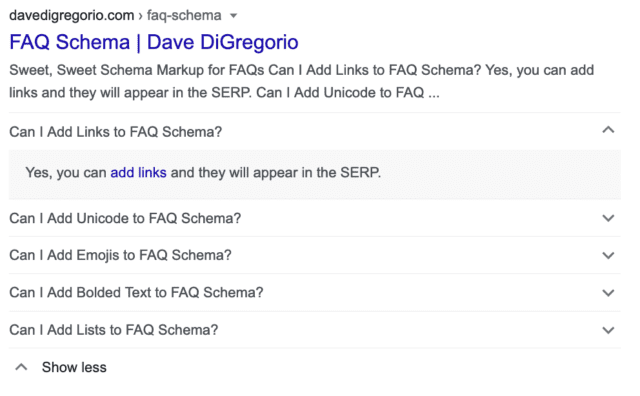
Task: Click the up chevron beside Show less
Action: pos(21,367)
